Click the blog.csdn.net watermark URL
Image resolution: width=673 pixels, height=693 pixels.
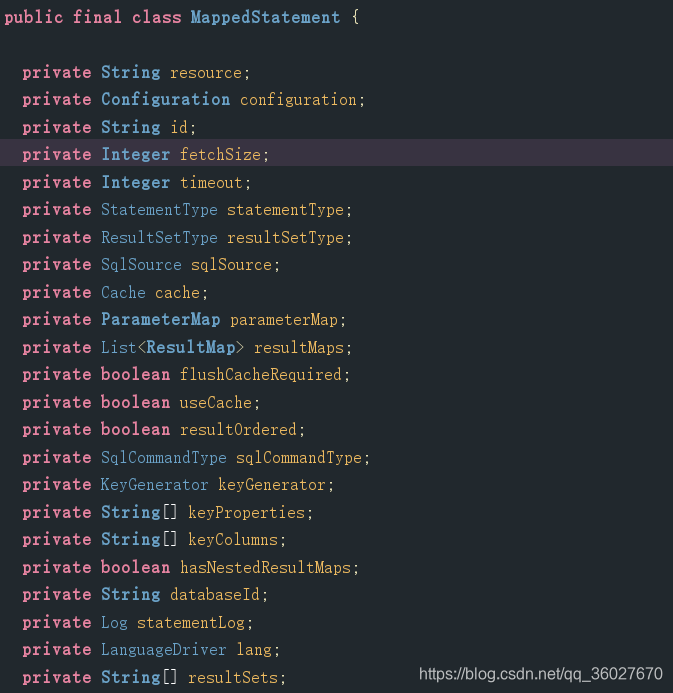[541, 674]
